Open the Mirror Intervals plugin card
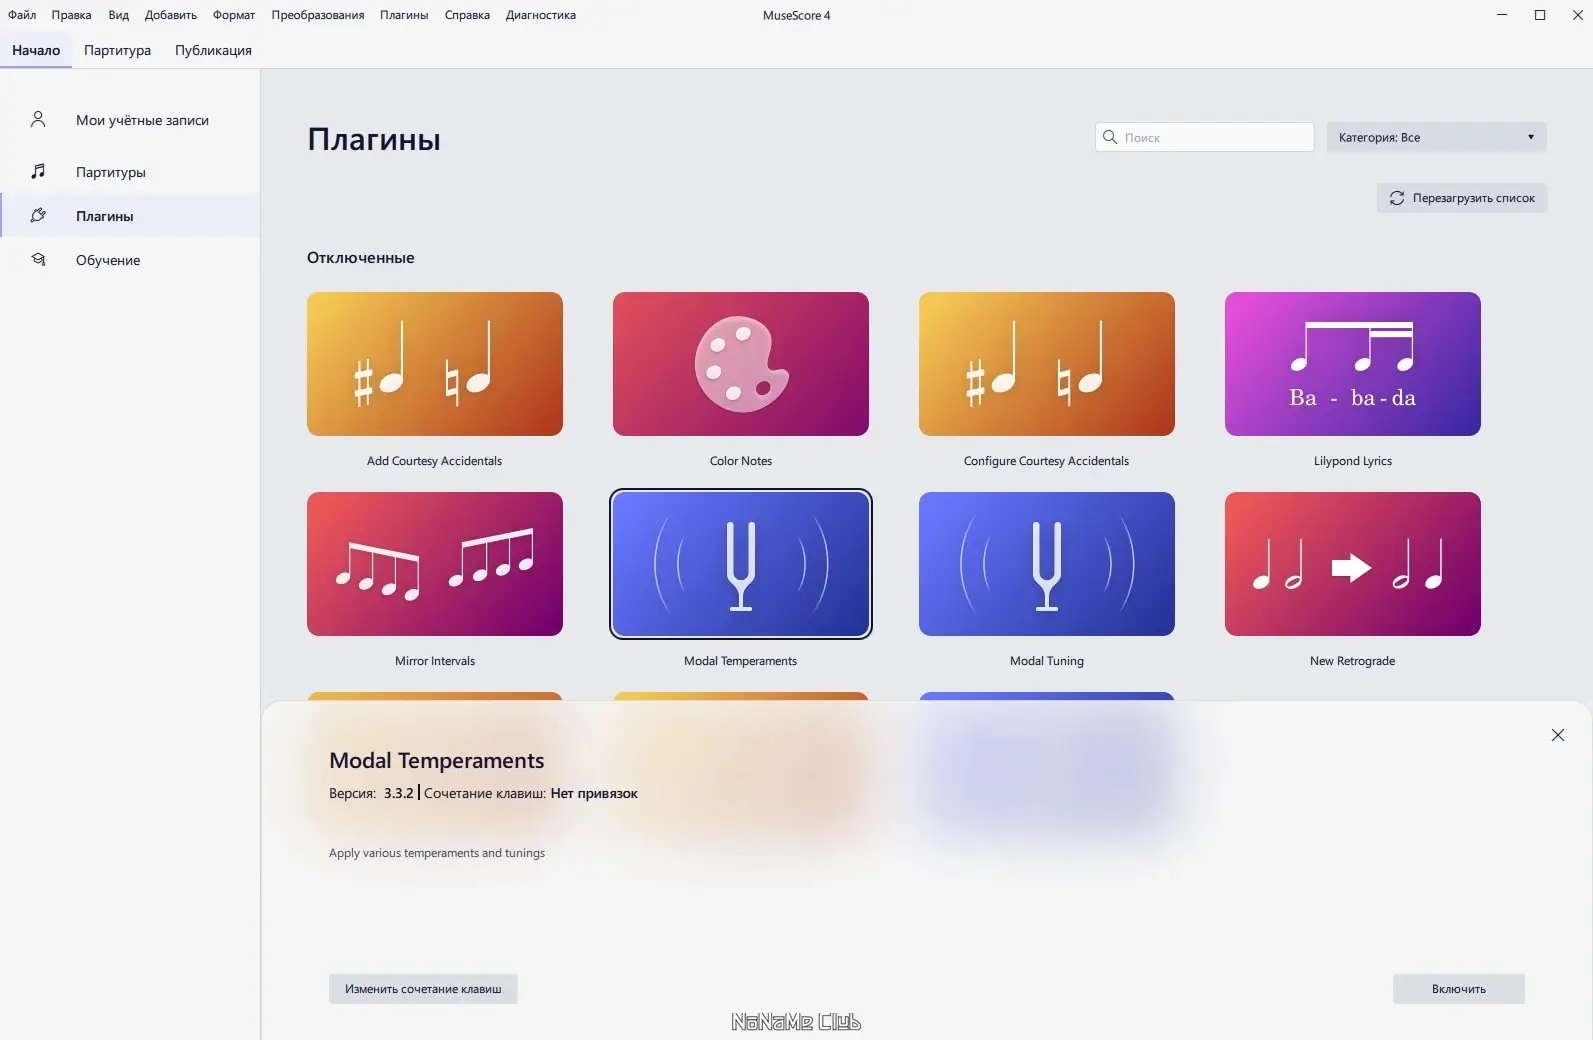Screen dimensions: 1593x1040 [434, 564]
